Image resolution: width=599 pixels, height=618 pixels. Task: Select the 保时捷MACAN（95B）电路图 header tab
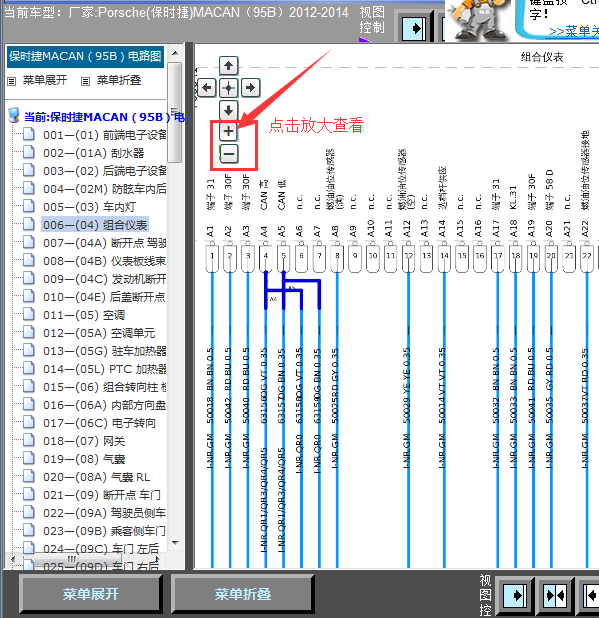coord(85,56)
